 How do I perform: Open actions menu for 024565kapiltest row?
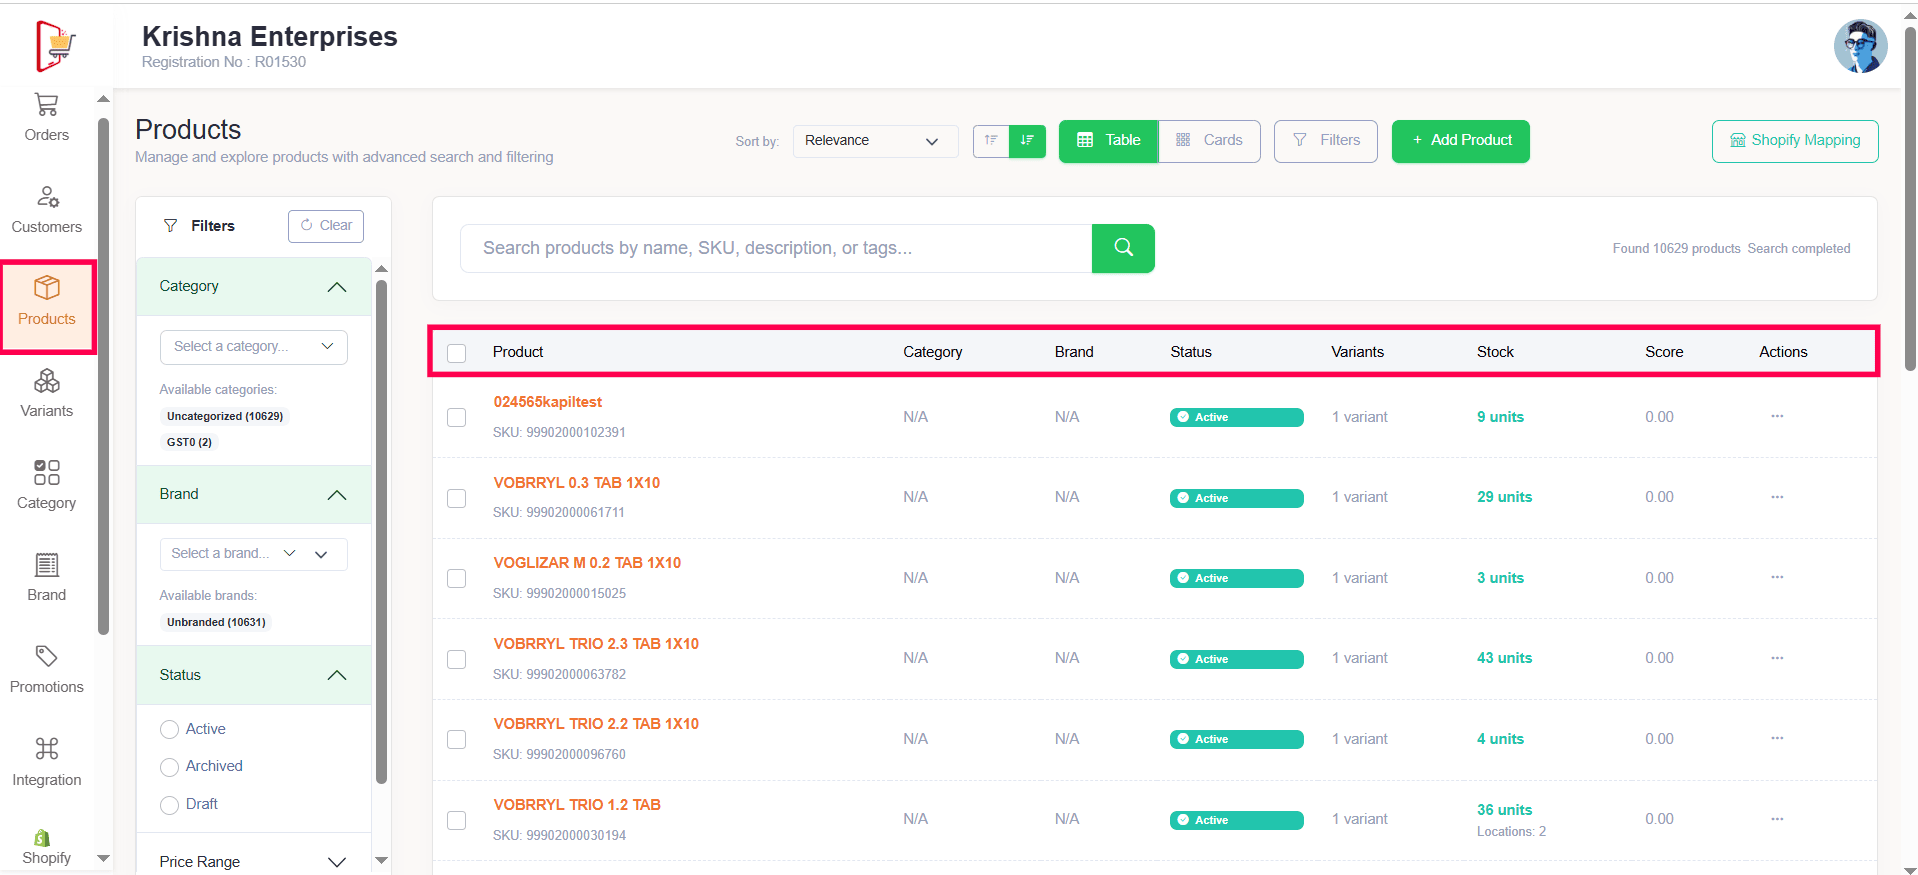pos(1777,416)
